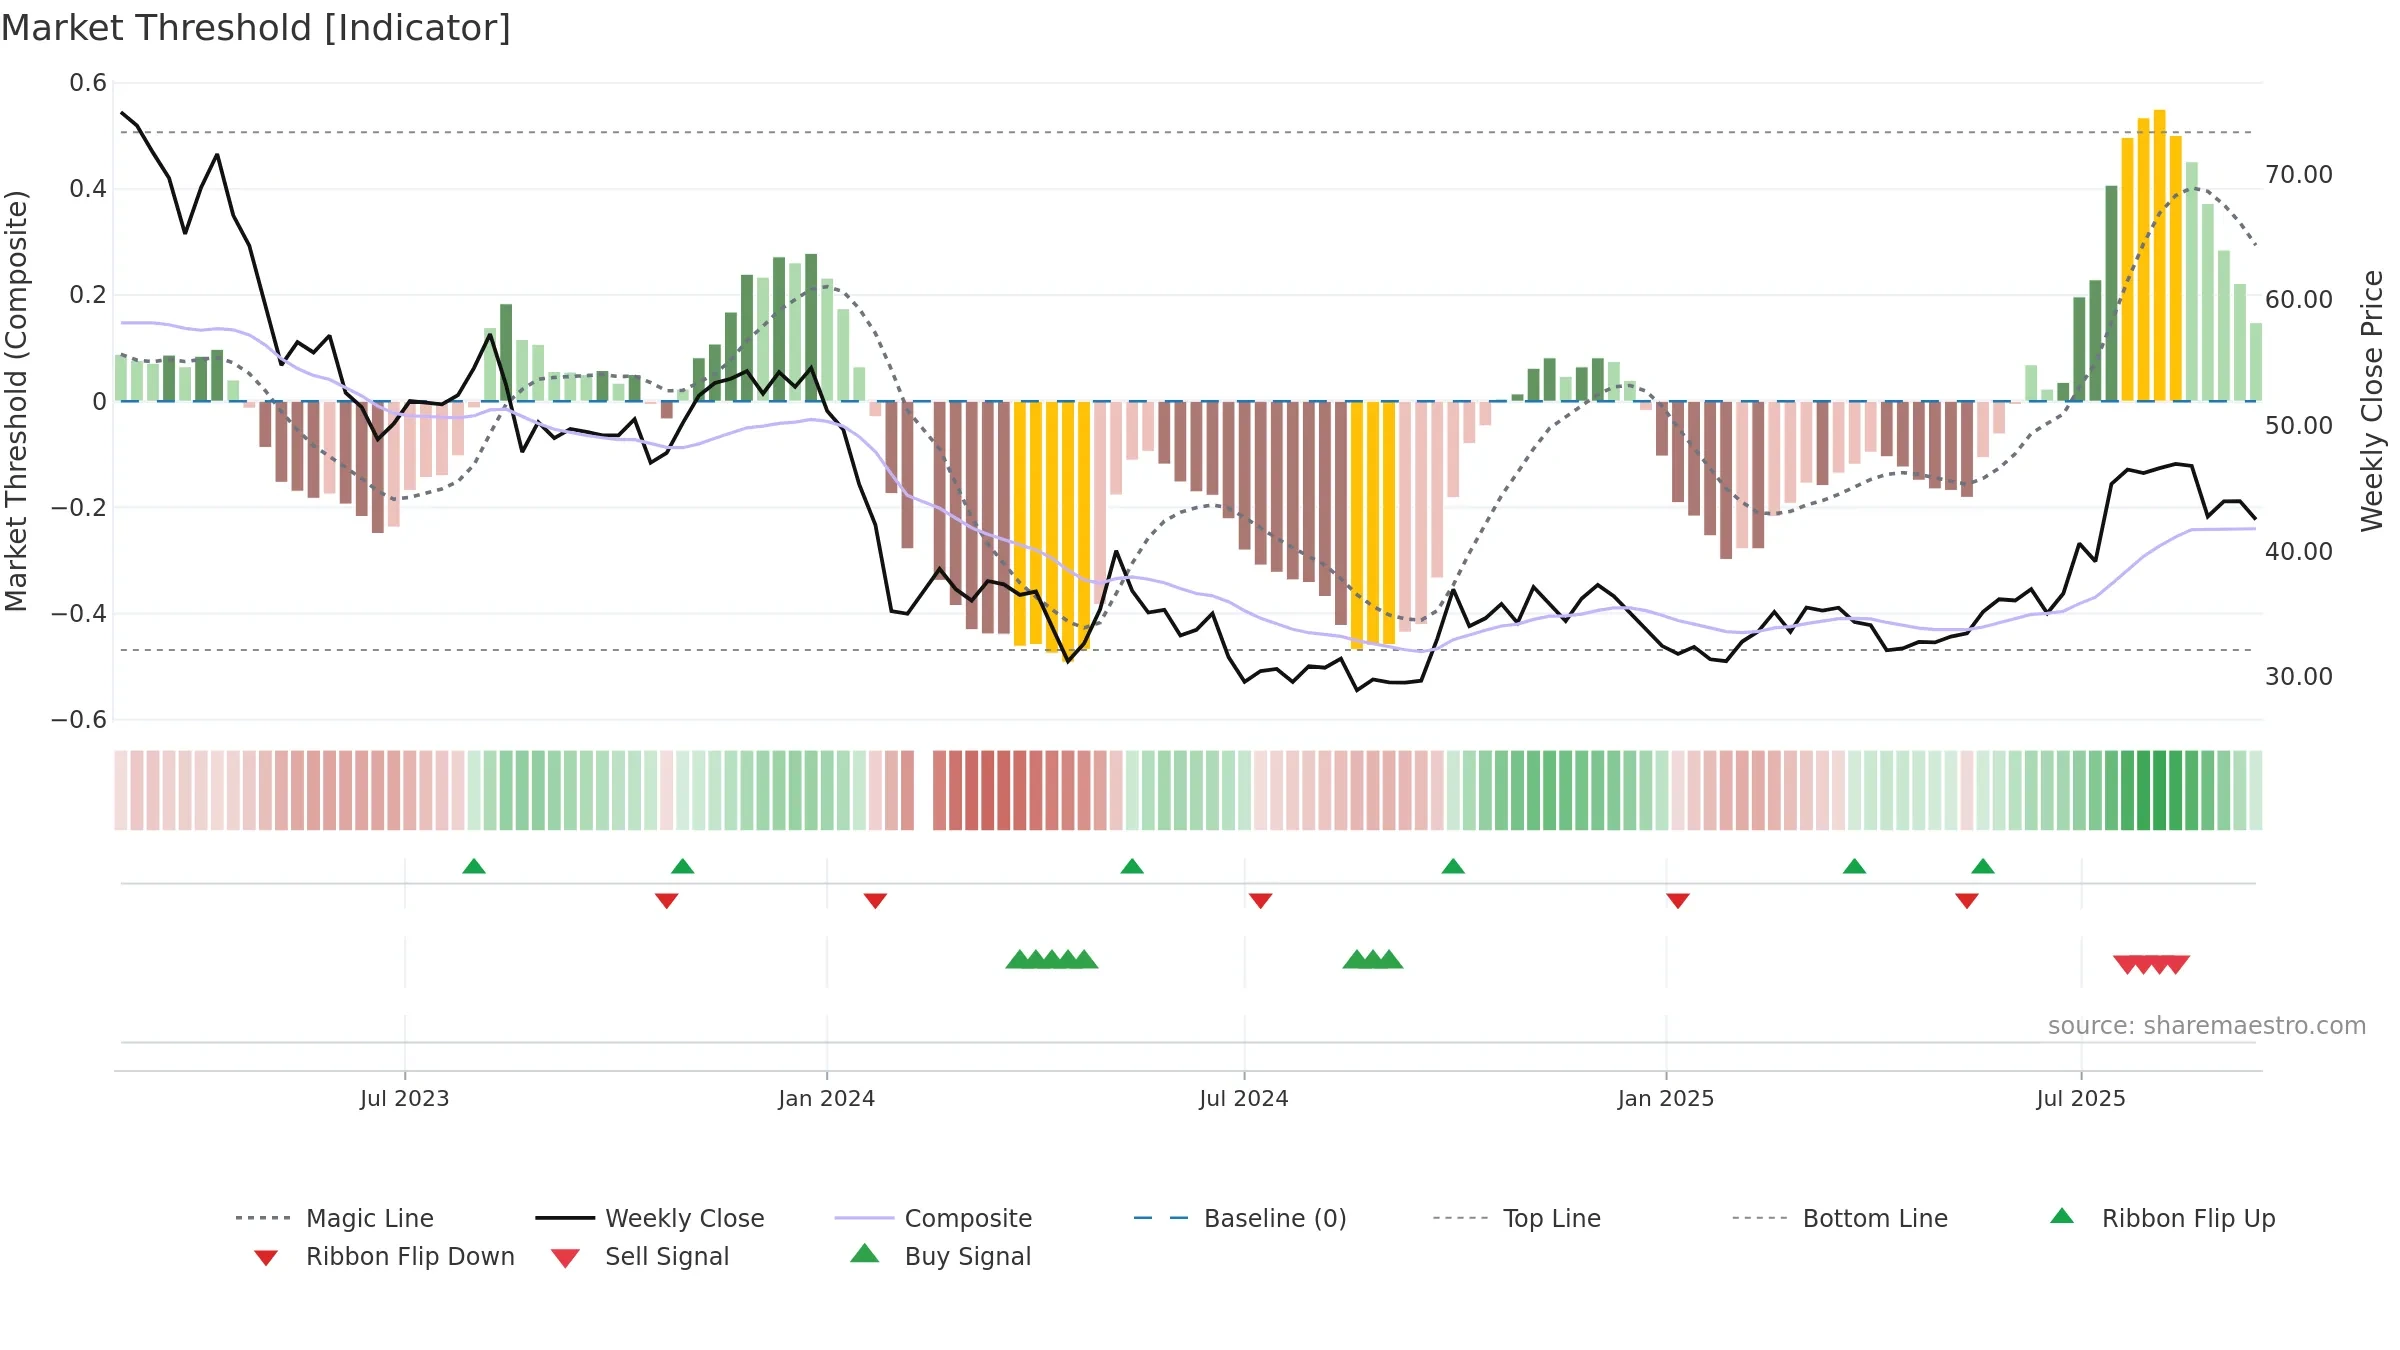Toggle the Buy Signal legend entry
Viewport: 2400px width, 1350px height.
[940, 1256]
